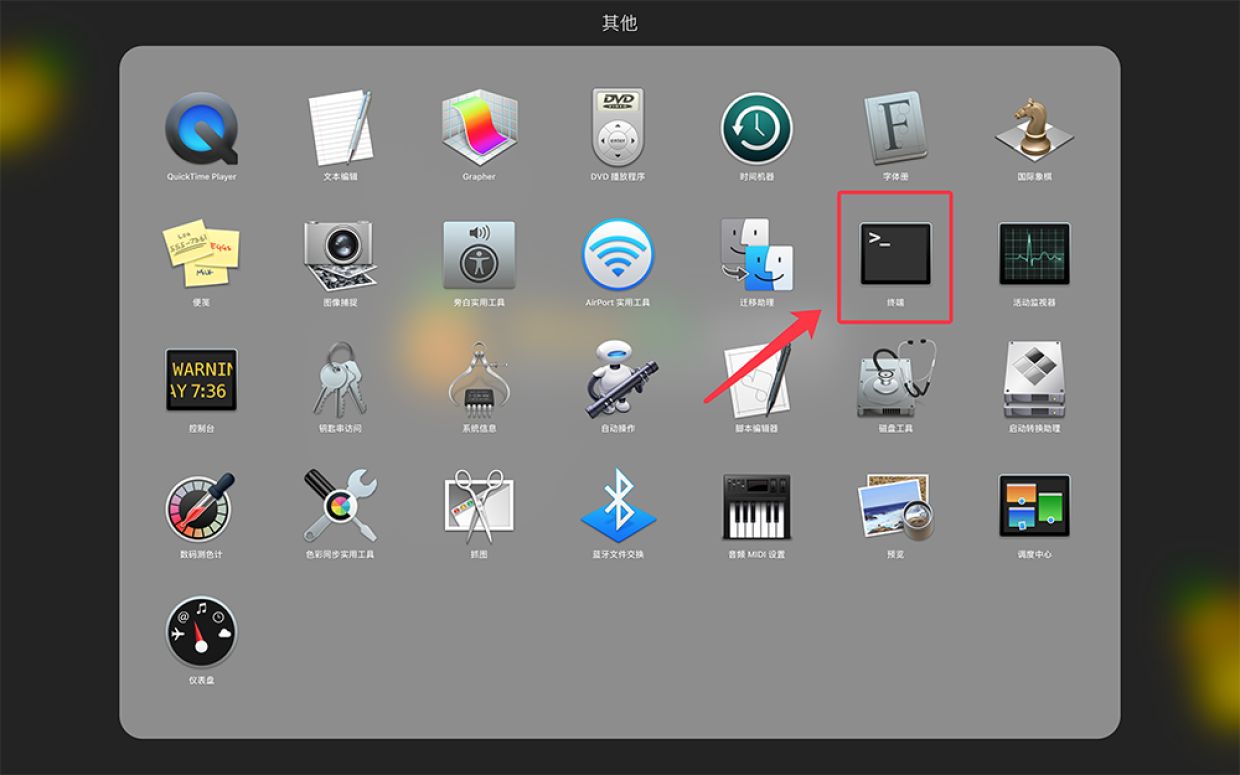Viewport: 1240px width, 775px height.
Task: Launch 预览 (Preview) app
Action: tap(896, 506)
